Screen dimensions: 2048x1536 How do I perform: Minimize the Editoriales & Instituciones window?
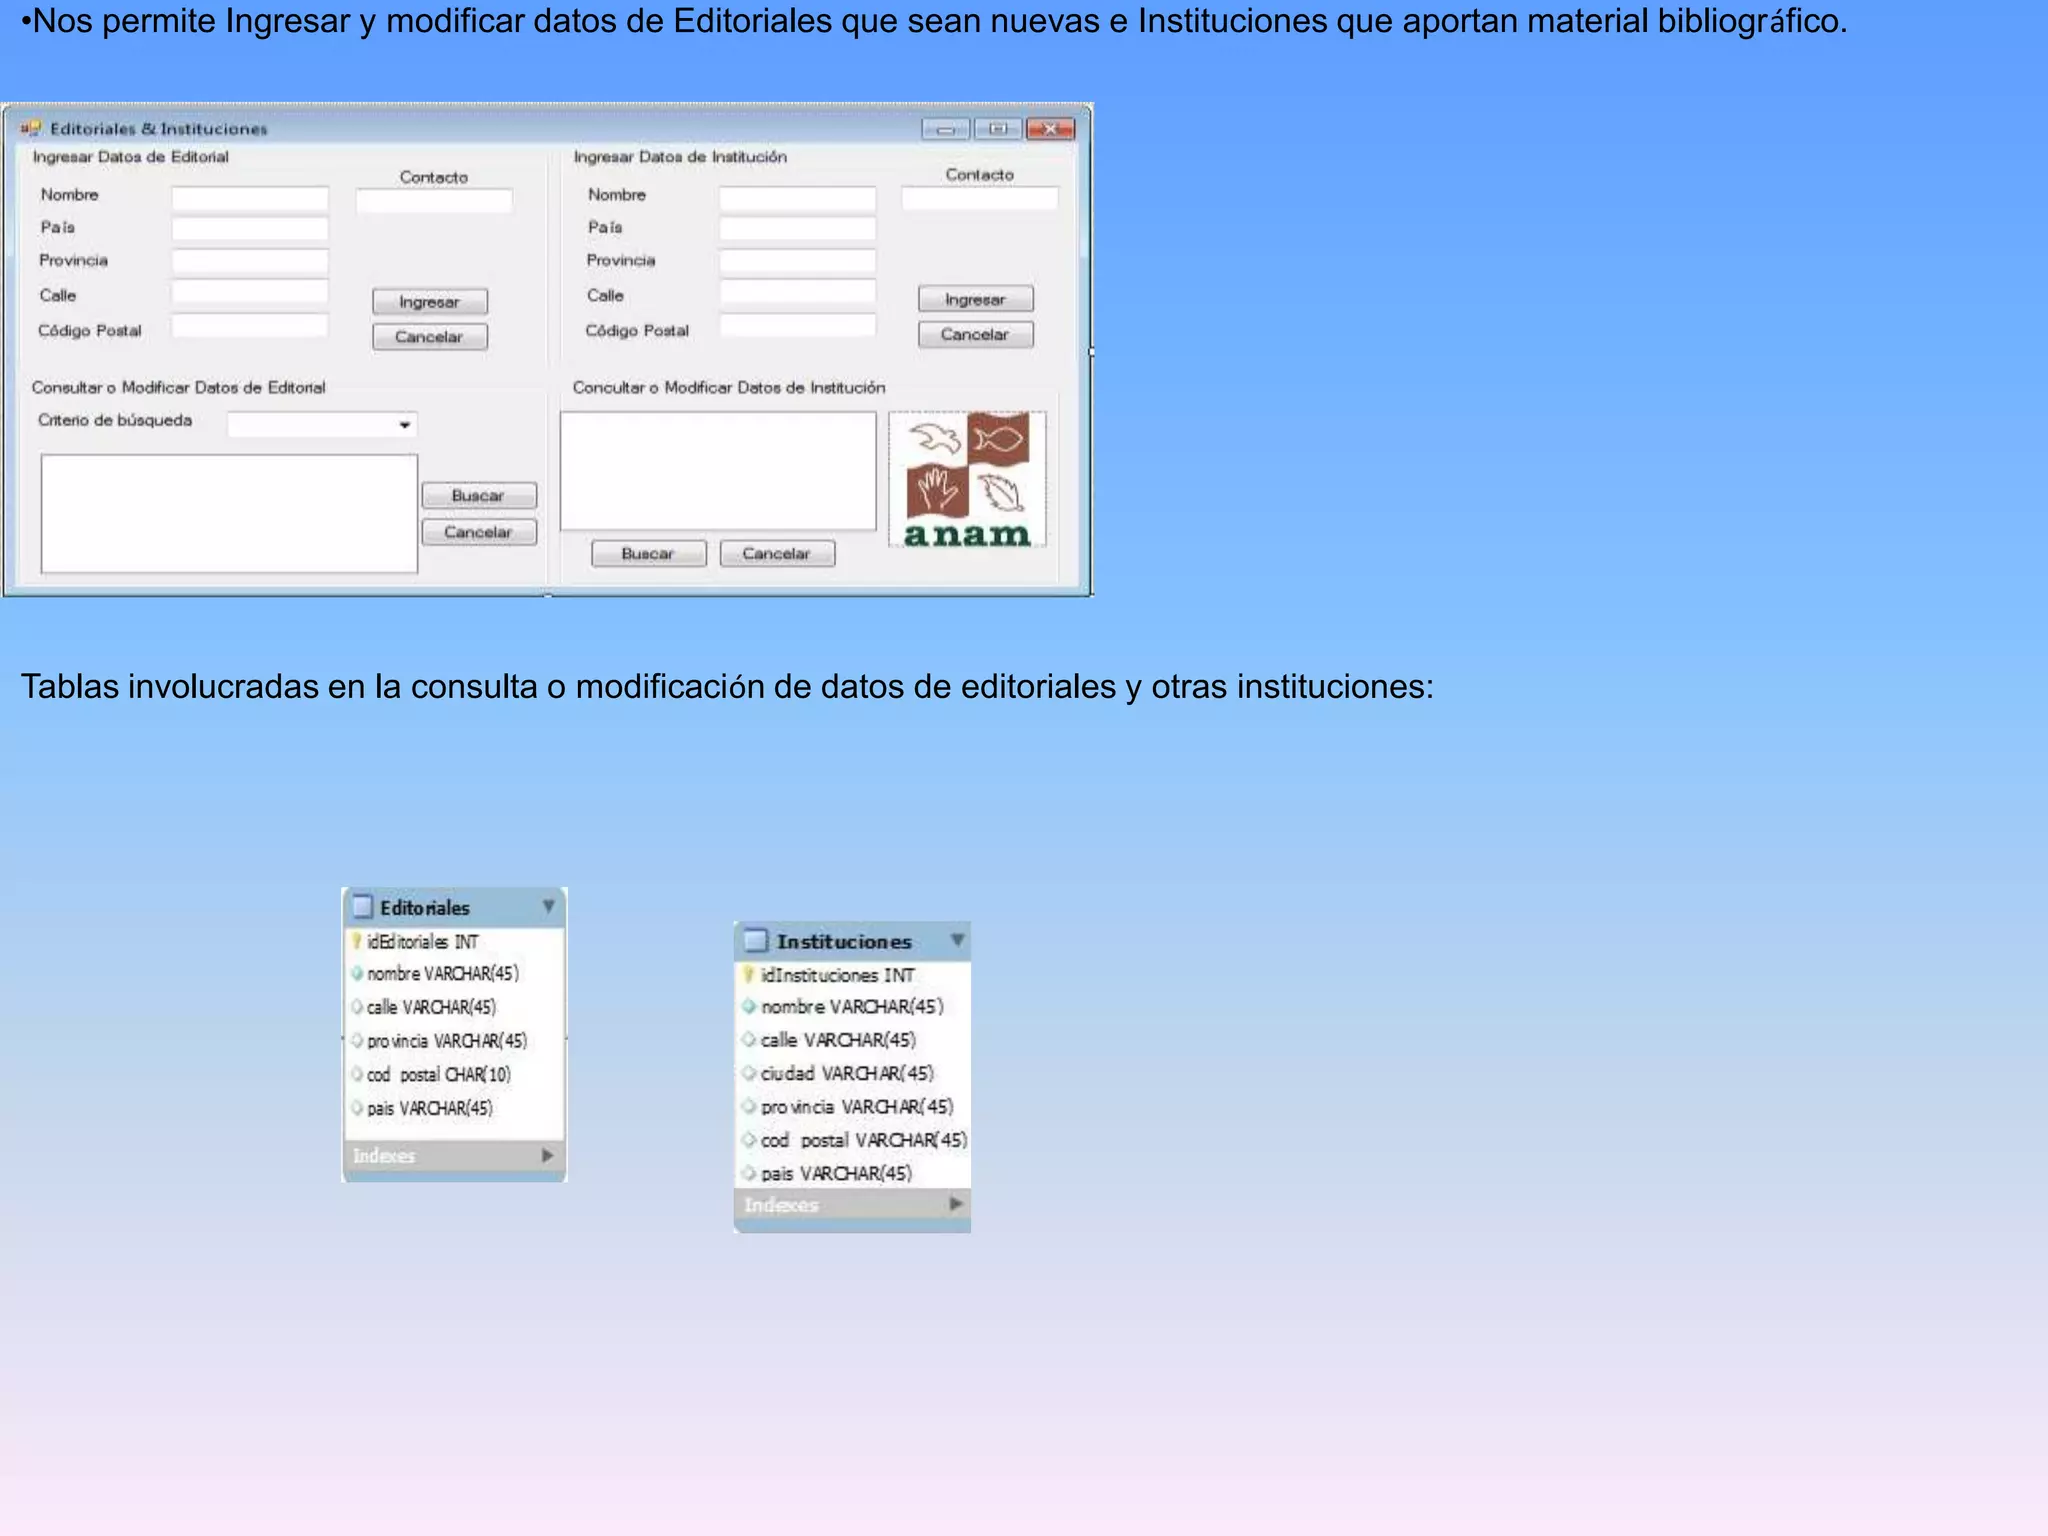tap(945, 129)
